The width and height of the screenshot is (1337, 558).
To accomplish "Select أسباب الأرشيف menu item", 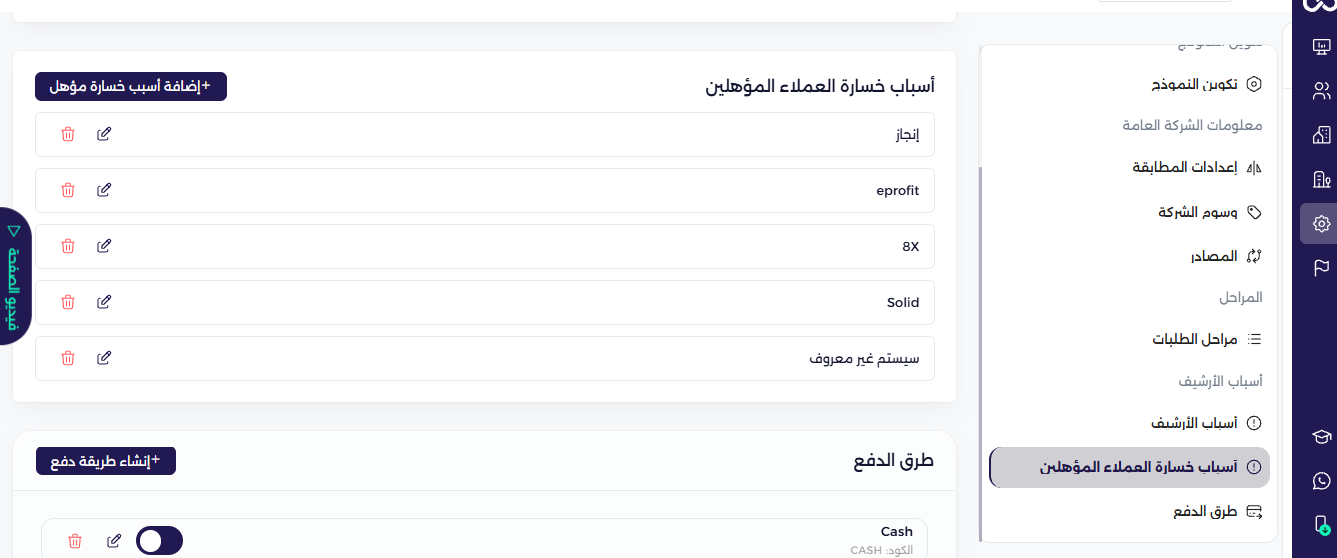I will [1193, 423].
